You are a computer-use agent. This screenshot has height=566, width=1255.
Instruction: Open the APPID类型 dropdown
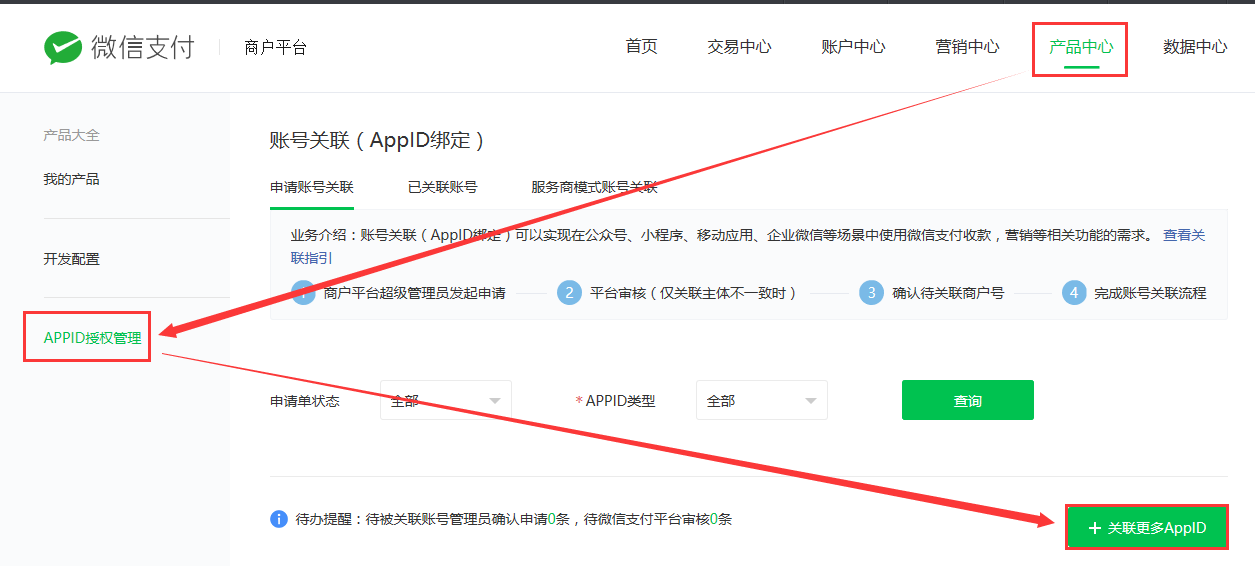762,400
